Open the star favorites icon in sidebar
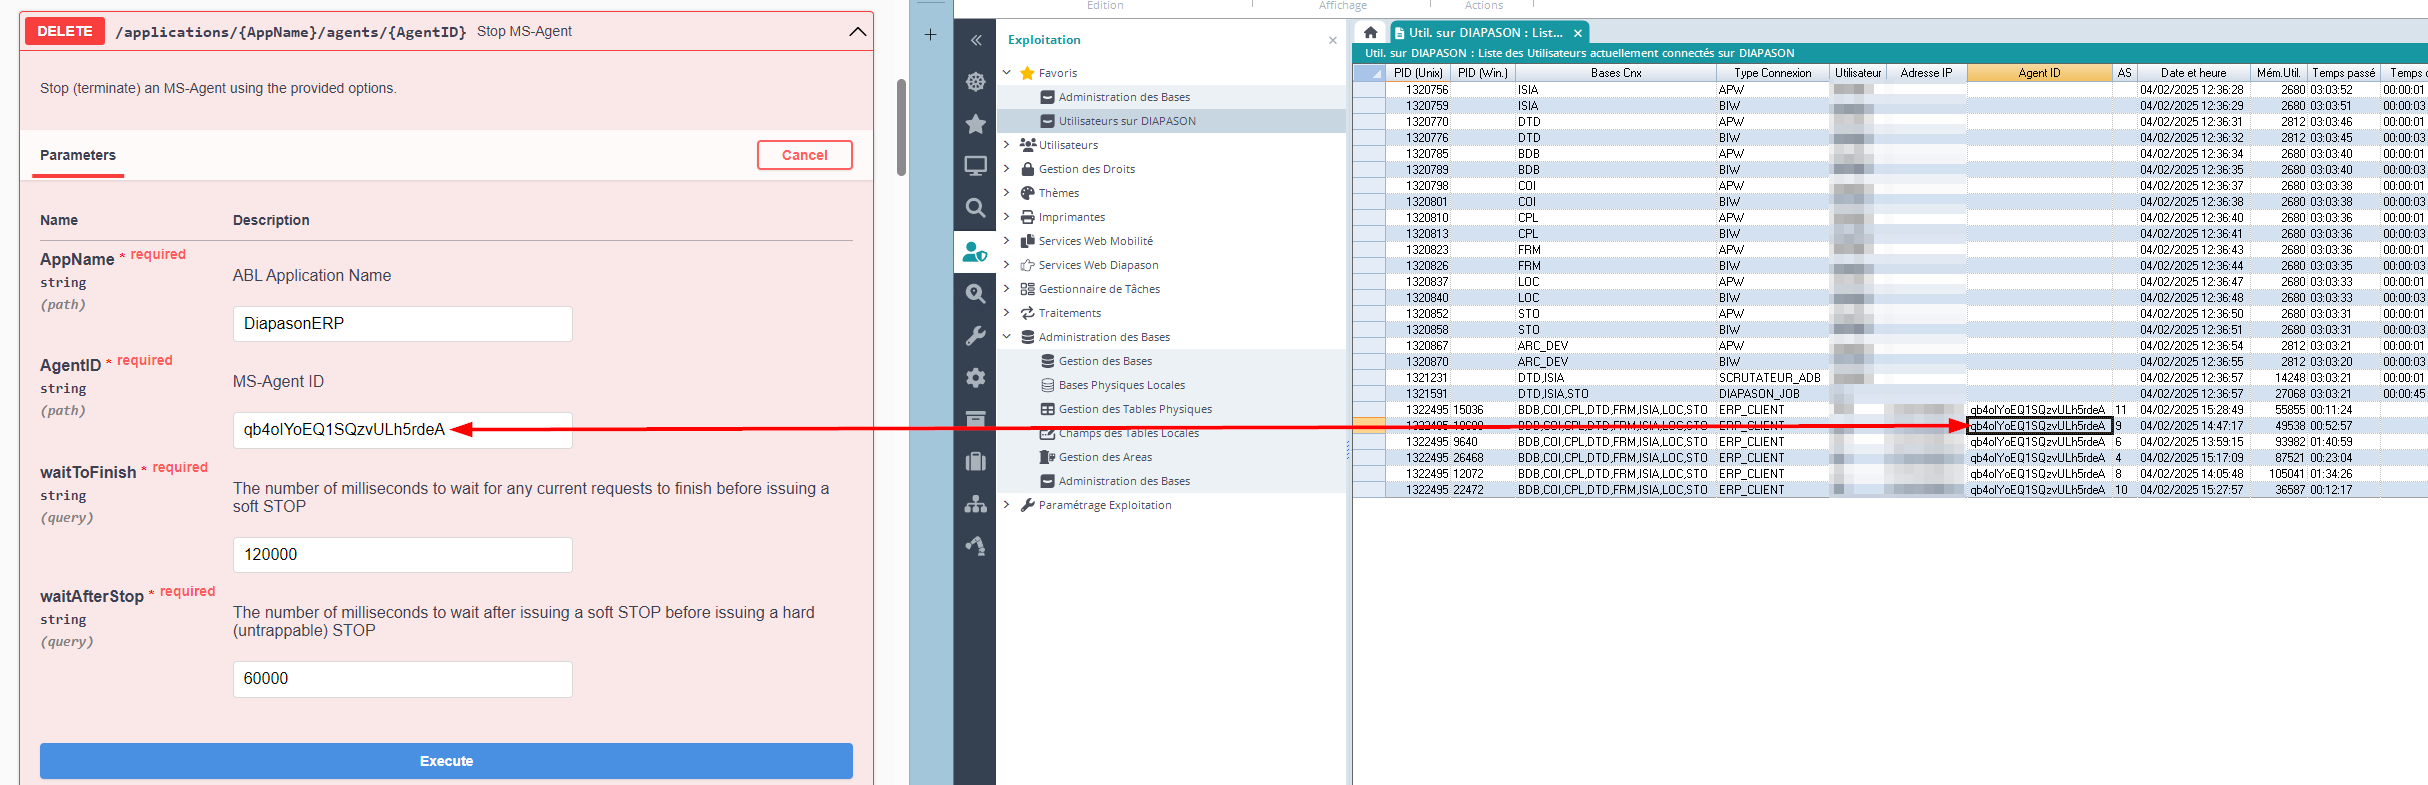 pyautogui.click(x=975, y=124)
